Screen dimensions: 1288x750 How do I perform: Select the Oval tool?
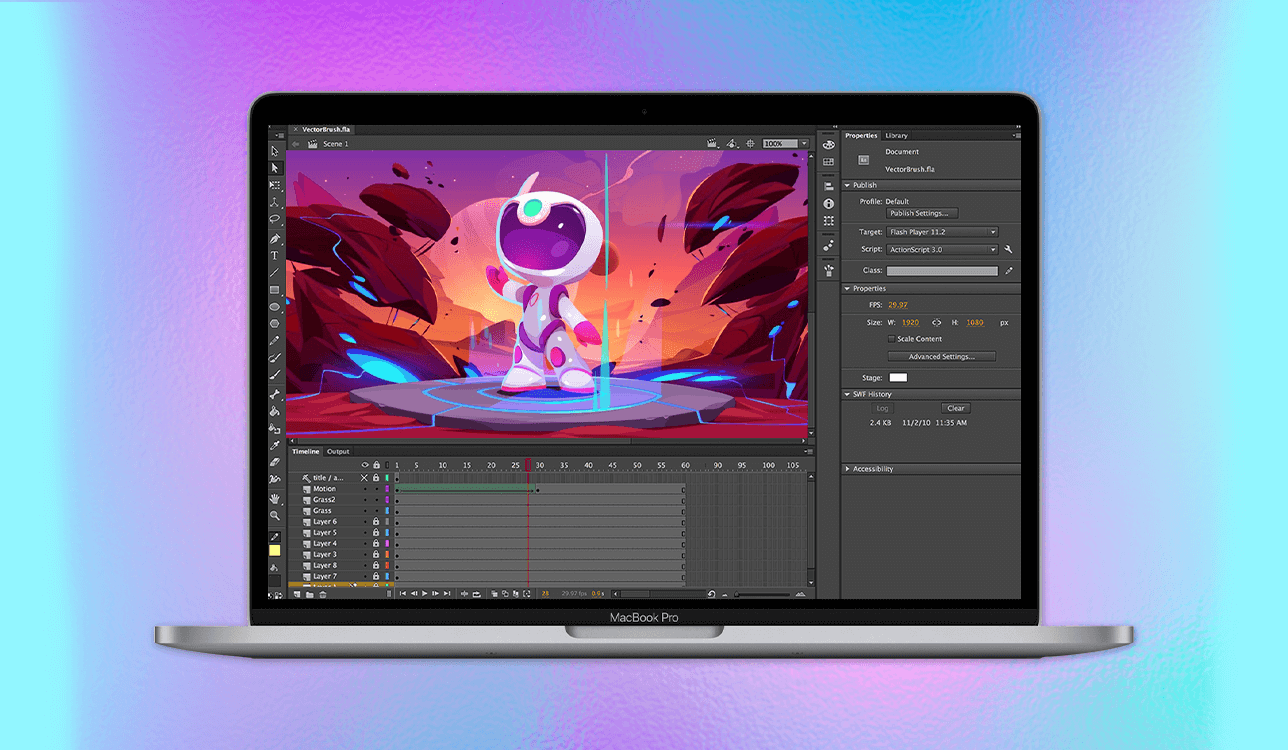pyautogui.click(x=275, y=306)
